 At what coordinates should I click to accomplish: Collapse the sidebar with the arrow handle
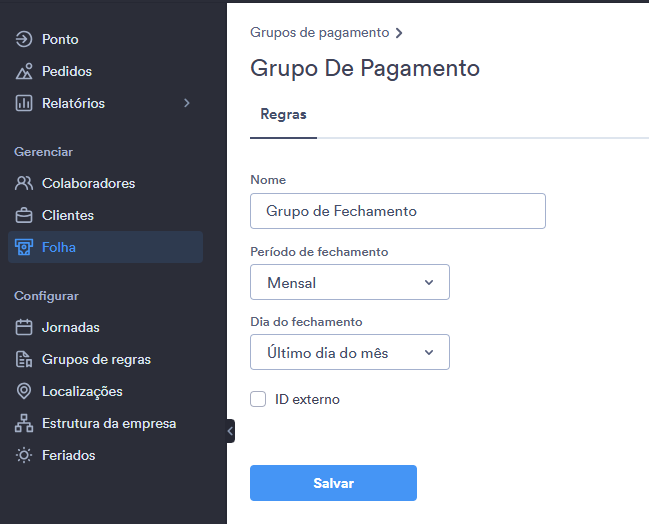tap(230, 431)
